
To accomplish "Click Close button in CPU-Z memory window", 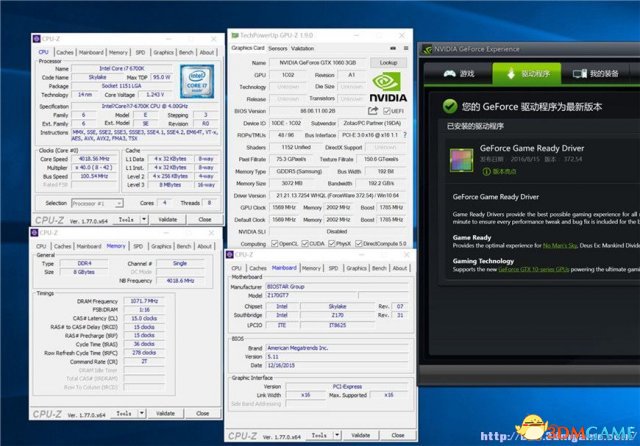I will (x=202, y=413).
